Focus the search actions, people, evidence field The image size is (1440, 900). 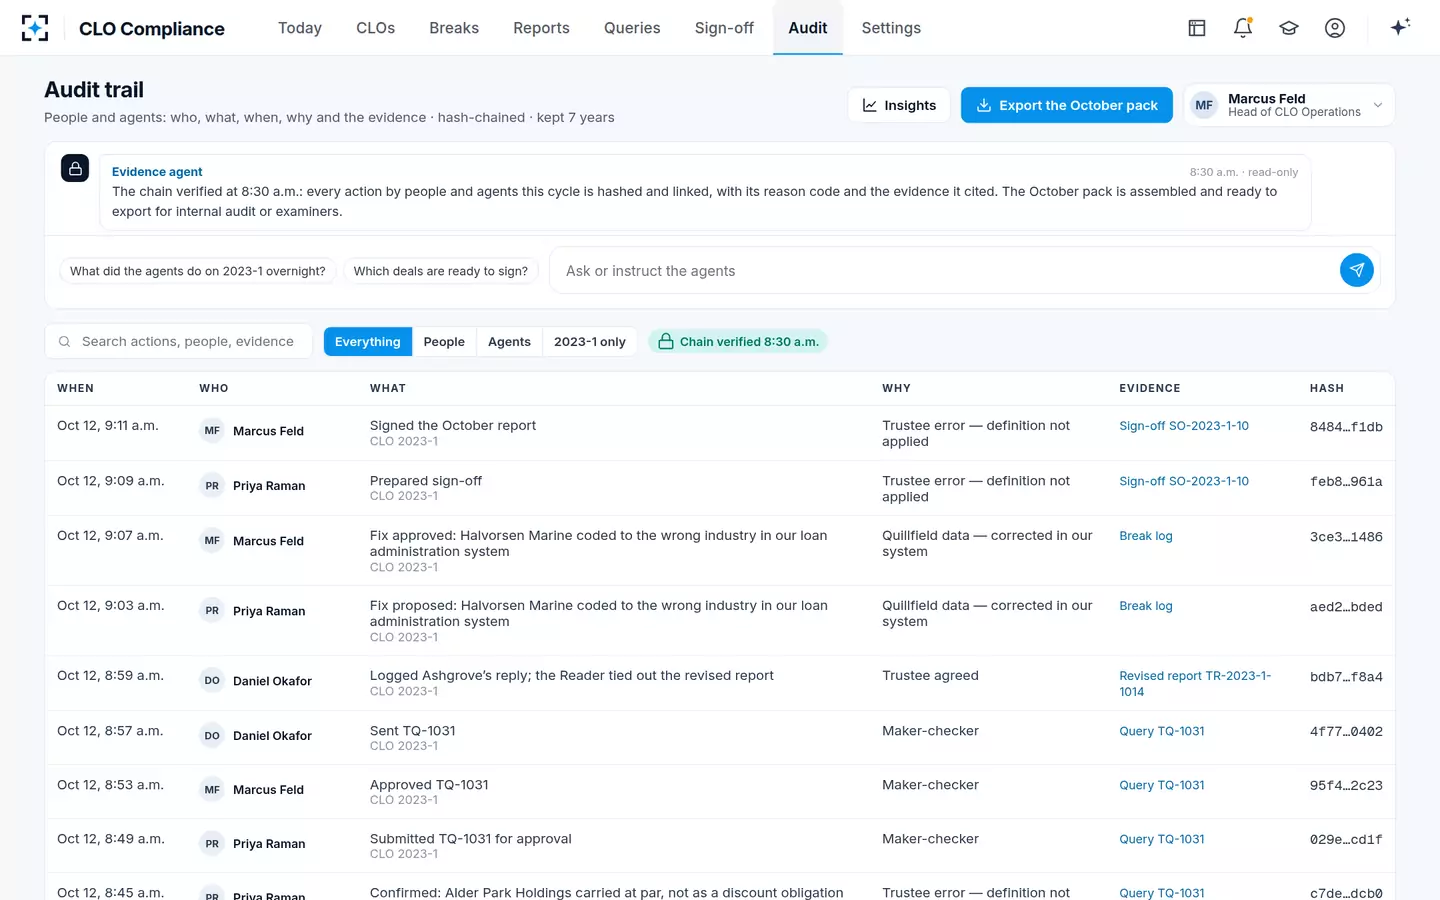(x=179, y=342)
